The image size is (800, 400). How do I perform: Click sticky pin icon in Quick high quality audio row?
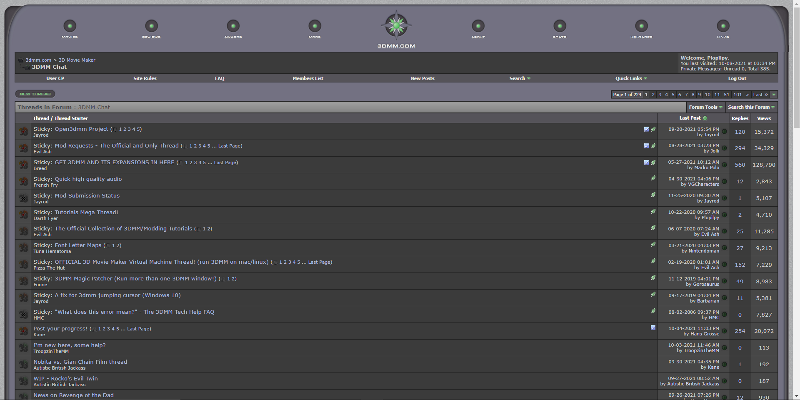point(653,178)
